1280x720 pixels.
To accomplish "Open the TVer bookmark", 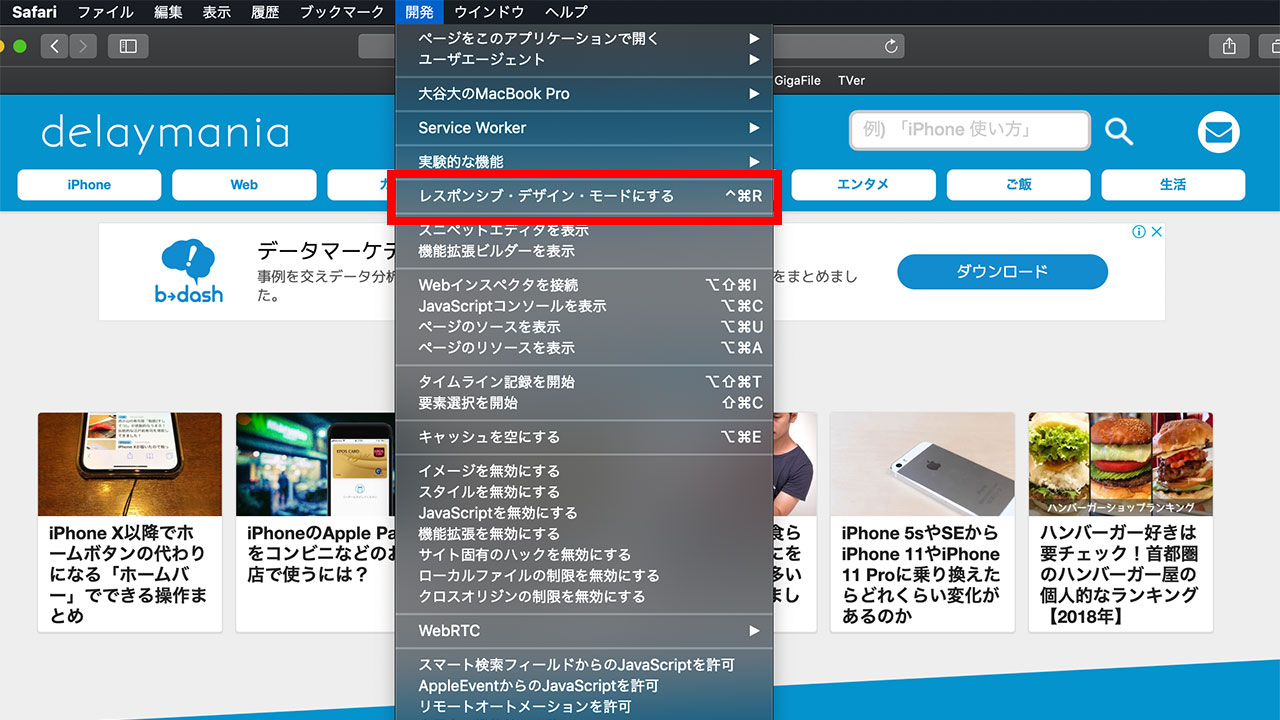I will (x=851, y=81).
